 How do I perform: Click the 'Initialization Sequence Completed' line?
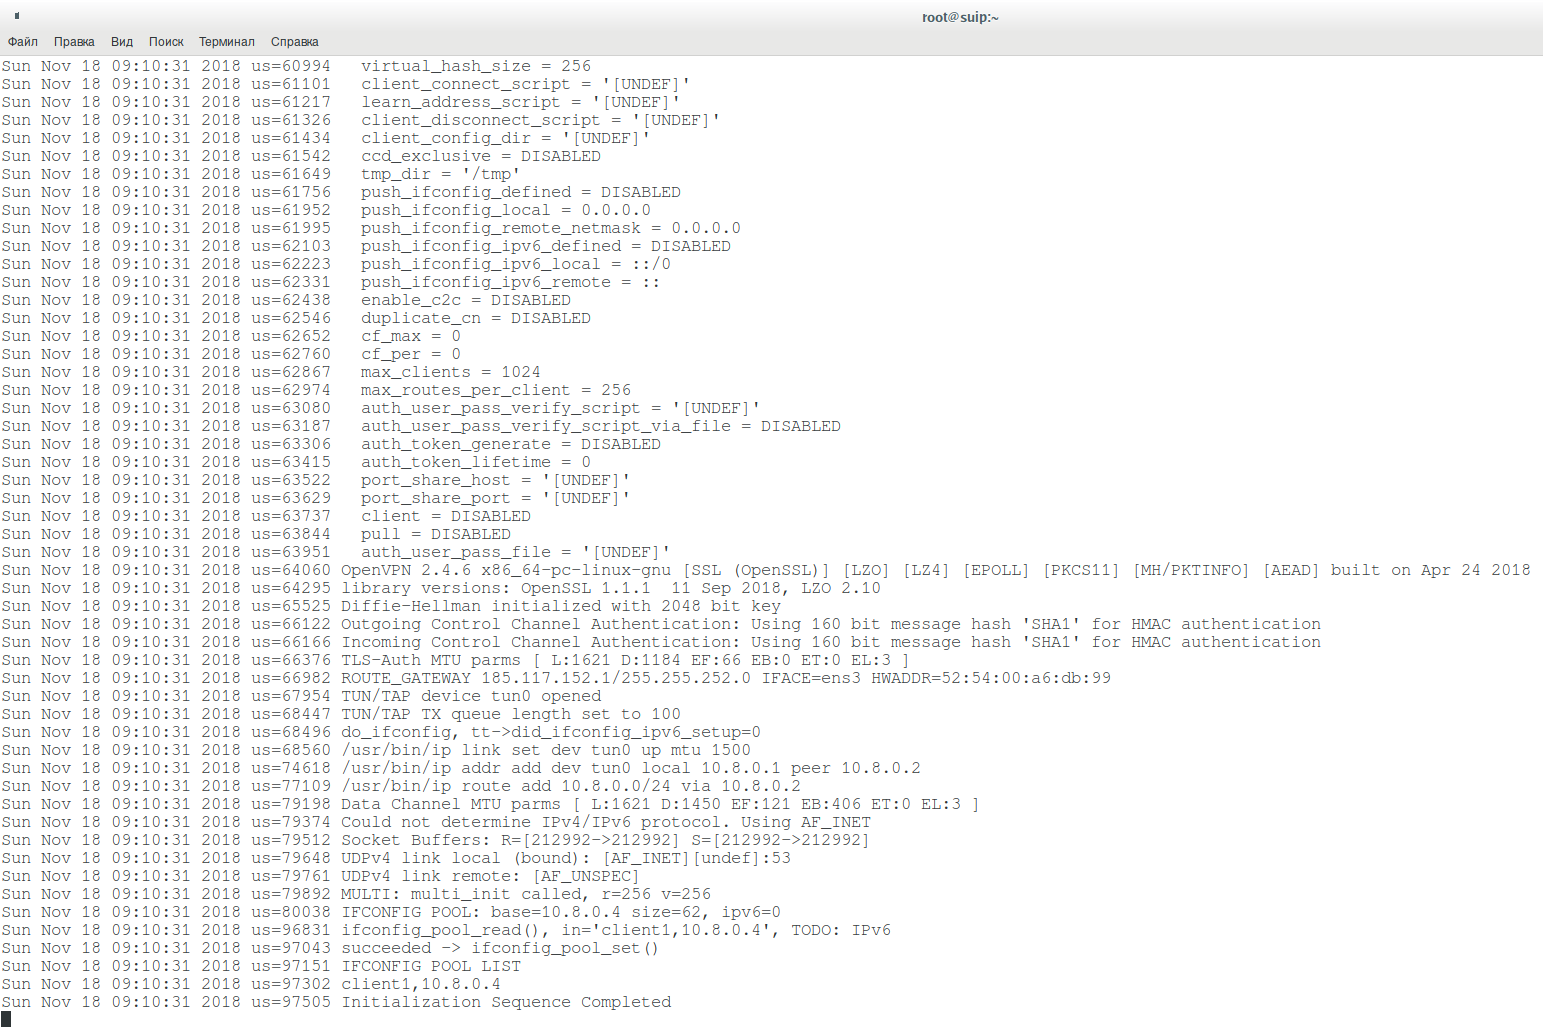[506, 1002]
